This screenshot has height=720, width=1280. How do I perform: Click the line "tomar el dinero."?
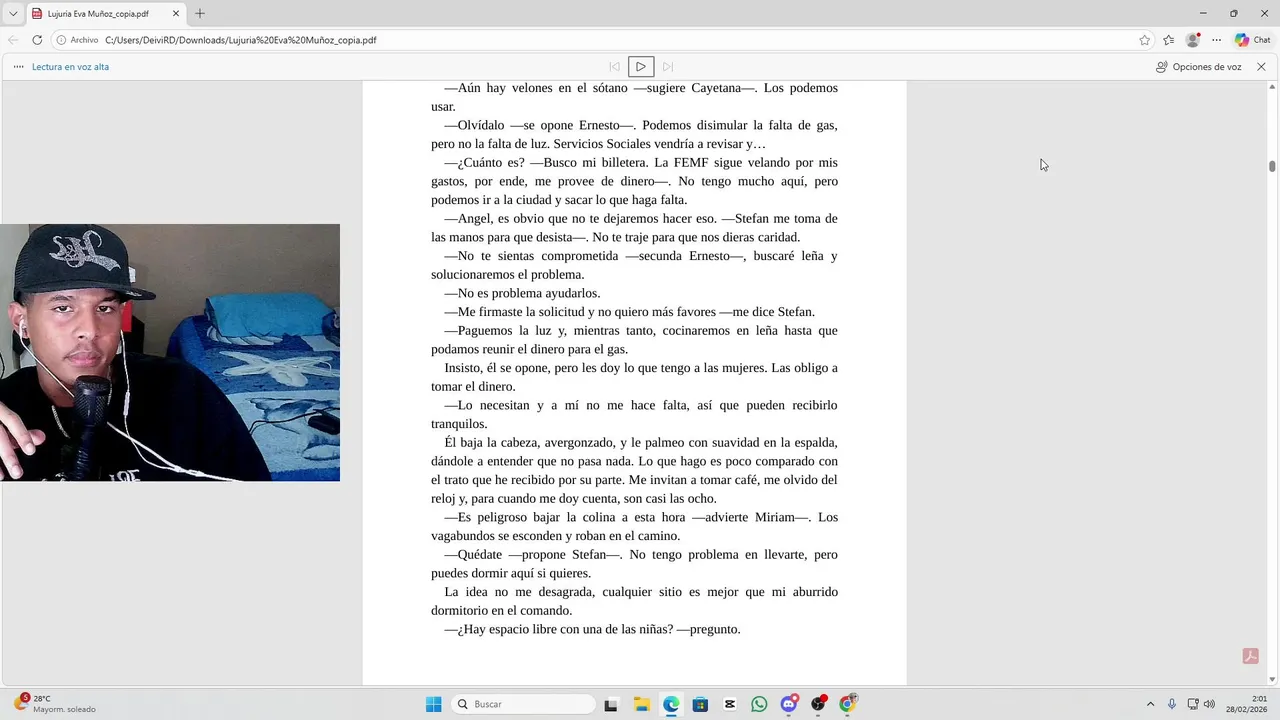[x=473, y=387]
